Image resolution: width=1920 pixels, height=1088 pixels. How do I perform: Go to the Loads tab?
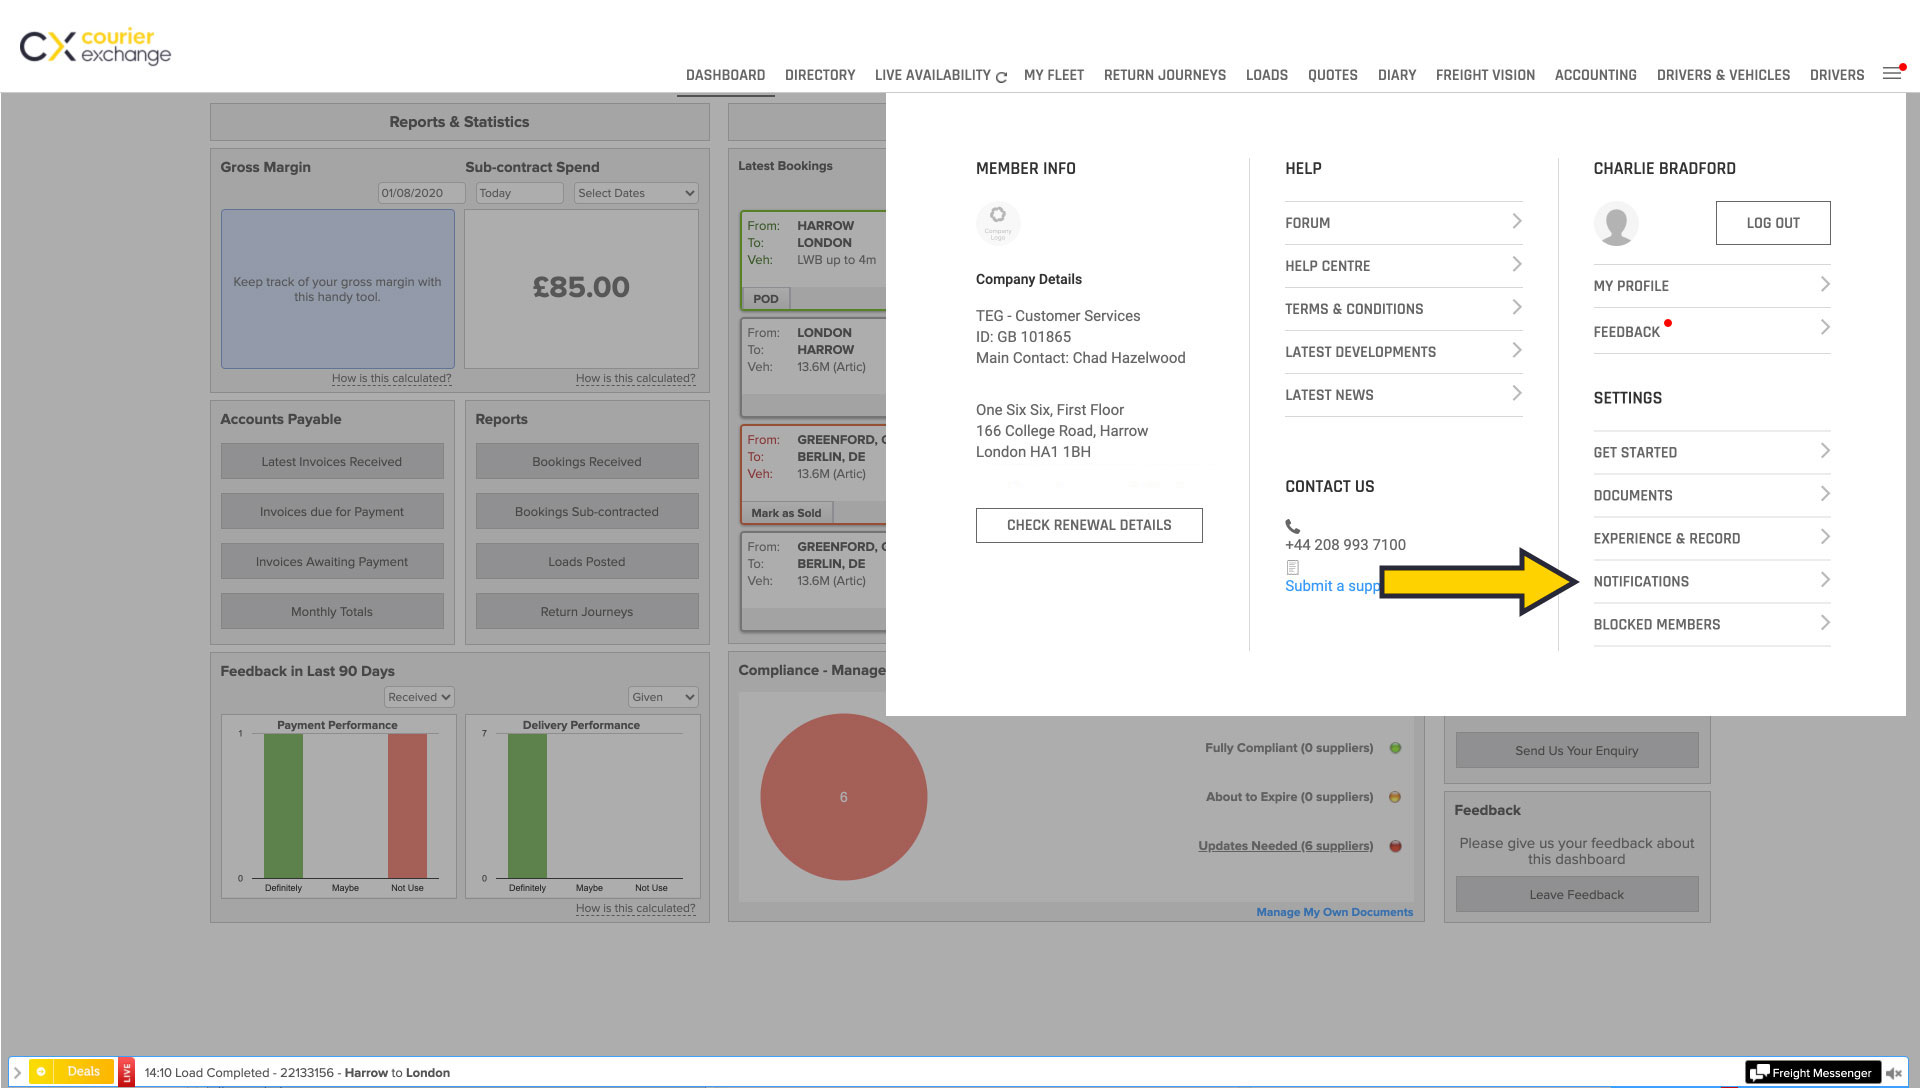click(1266, 75)
